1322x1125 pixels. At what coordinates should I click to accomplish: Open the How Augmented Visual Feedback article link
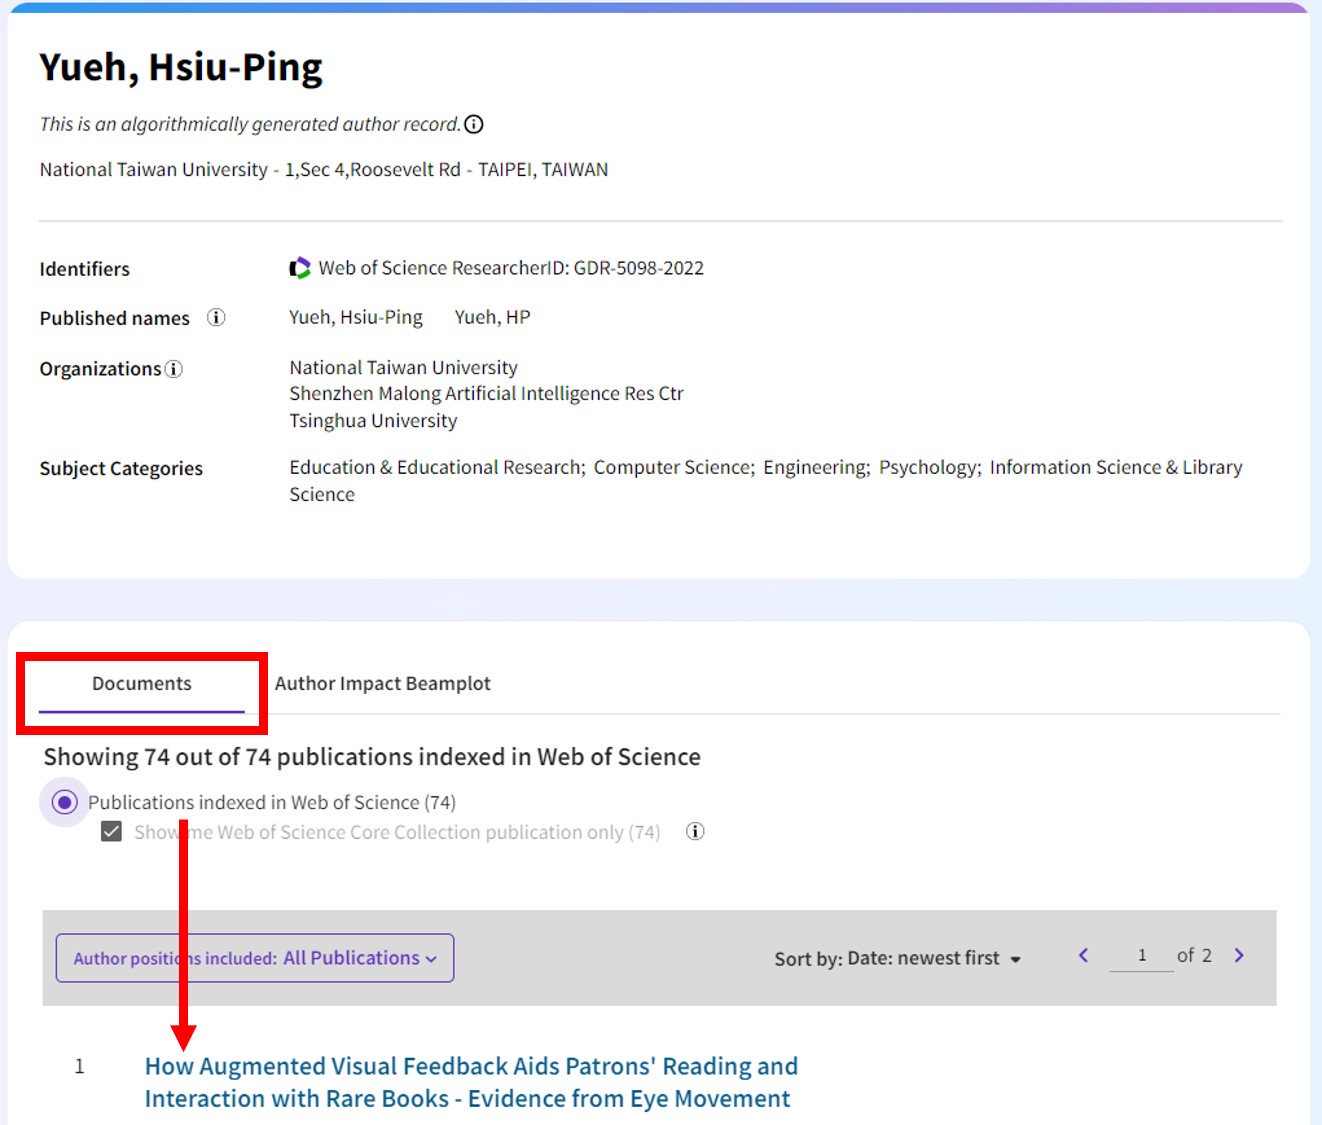coord(471,1082)
